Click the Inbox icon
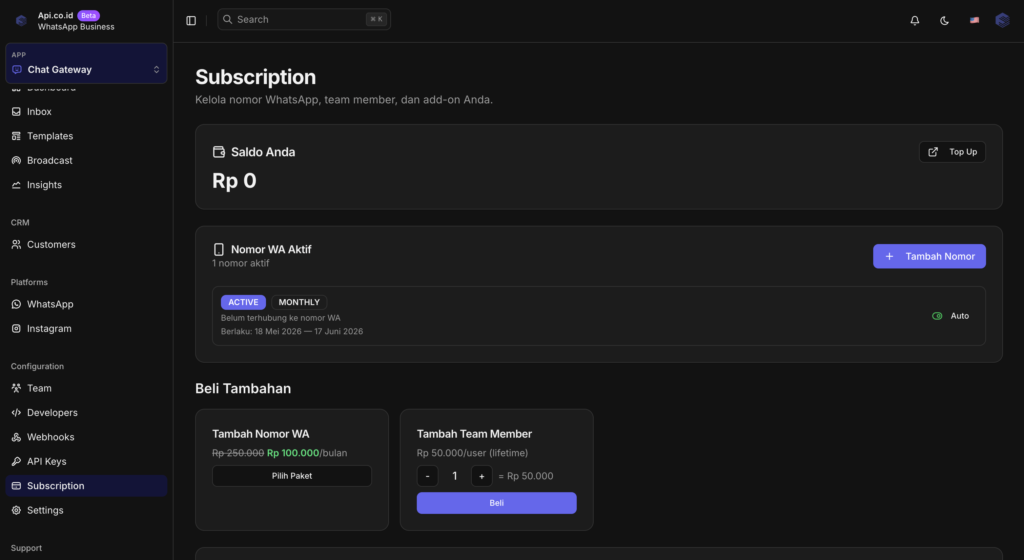Viewport: 1024px width, 560px height. (16, 112)
